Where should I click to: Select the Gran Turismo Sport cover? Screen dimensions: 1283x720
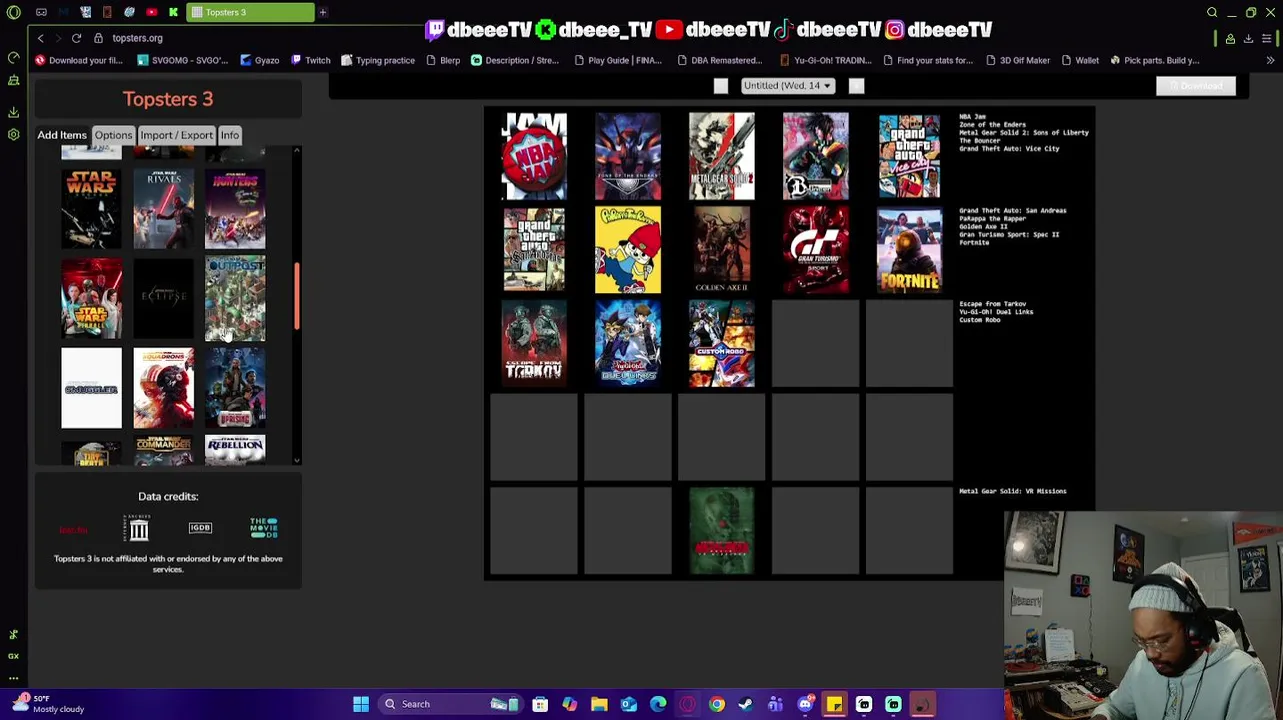pos(816,250)
